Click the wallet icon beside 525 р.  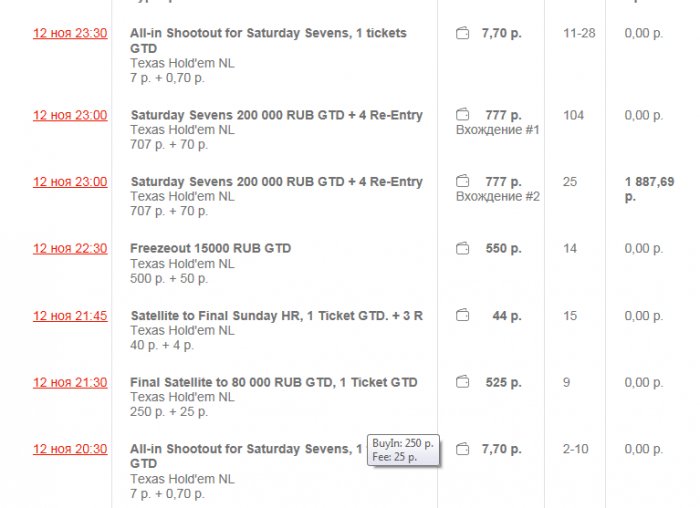click(462, 382)
